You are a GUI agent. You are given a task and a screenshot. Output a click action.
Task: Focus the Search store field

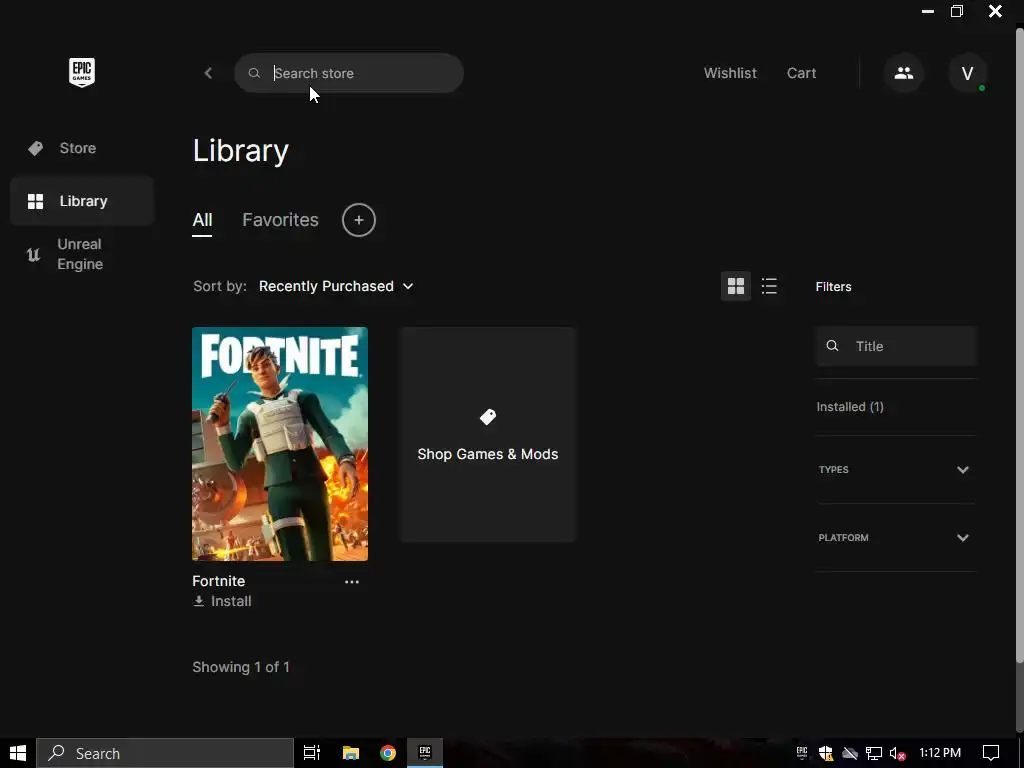[349, 73]
